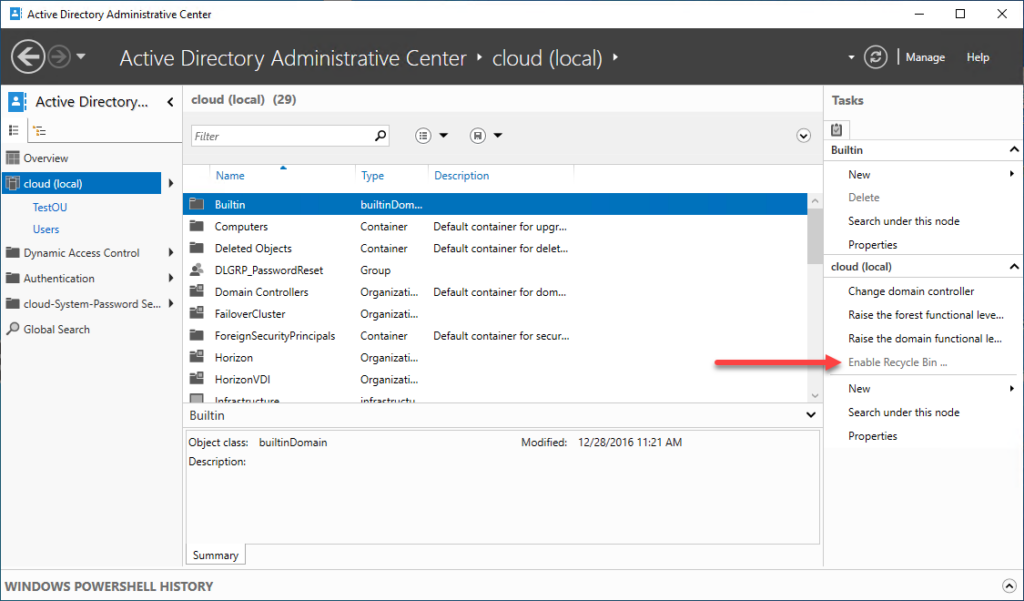
Task: Open Properties under cloud (local) tasks
Action: (x=872, y=436)
